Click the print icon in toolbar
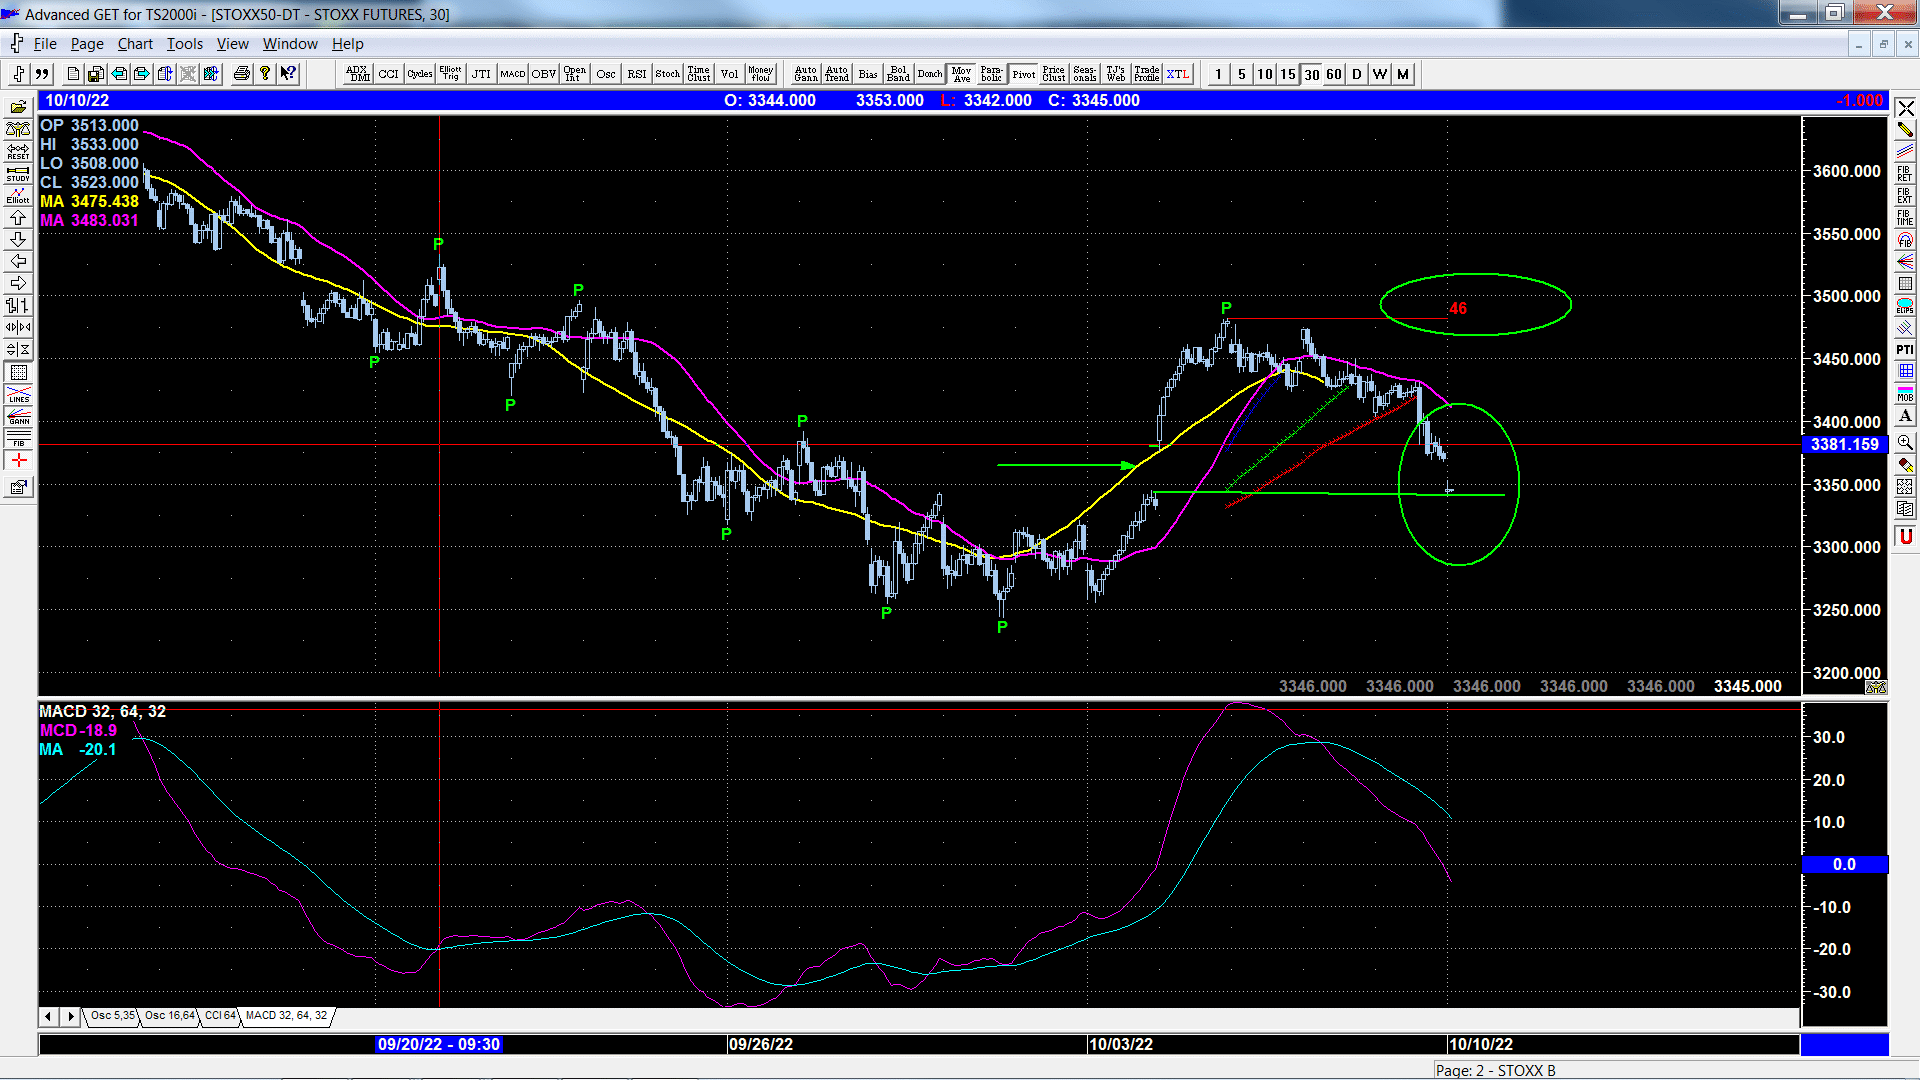 [x=241, y=74]
